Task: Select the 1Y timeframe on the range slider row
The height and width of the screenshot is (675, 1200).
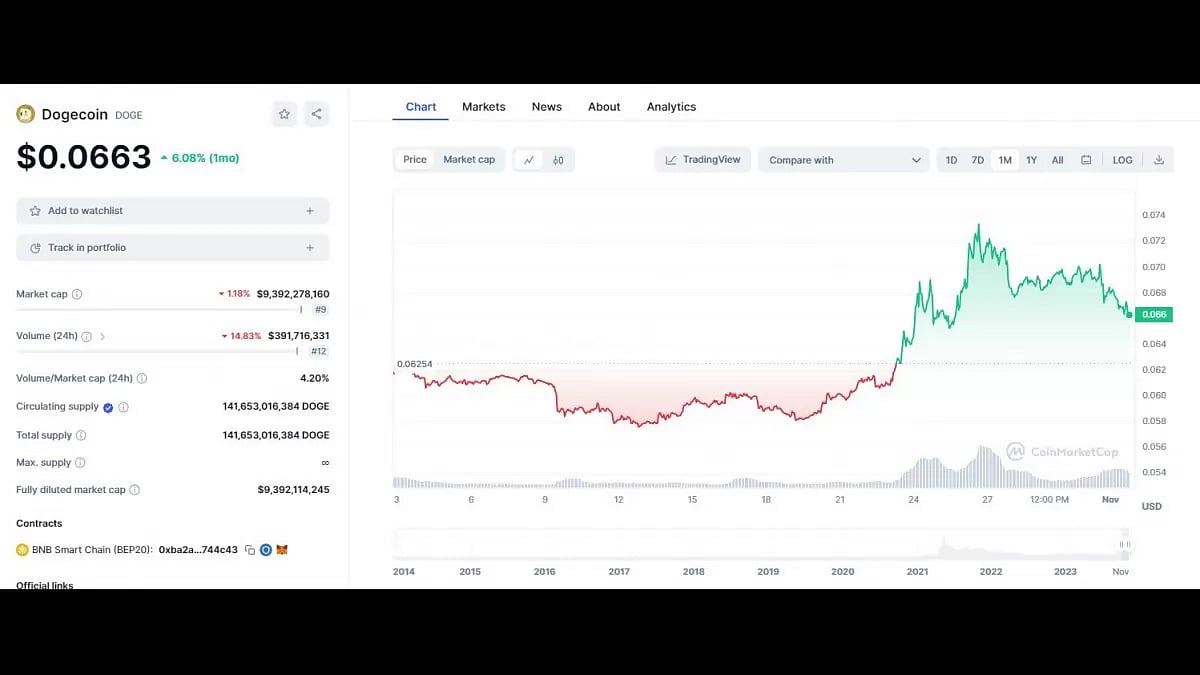Action: (x=1031, y=159)
